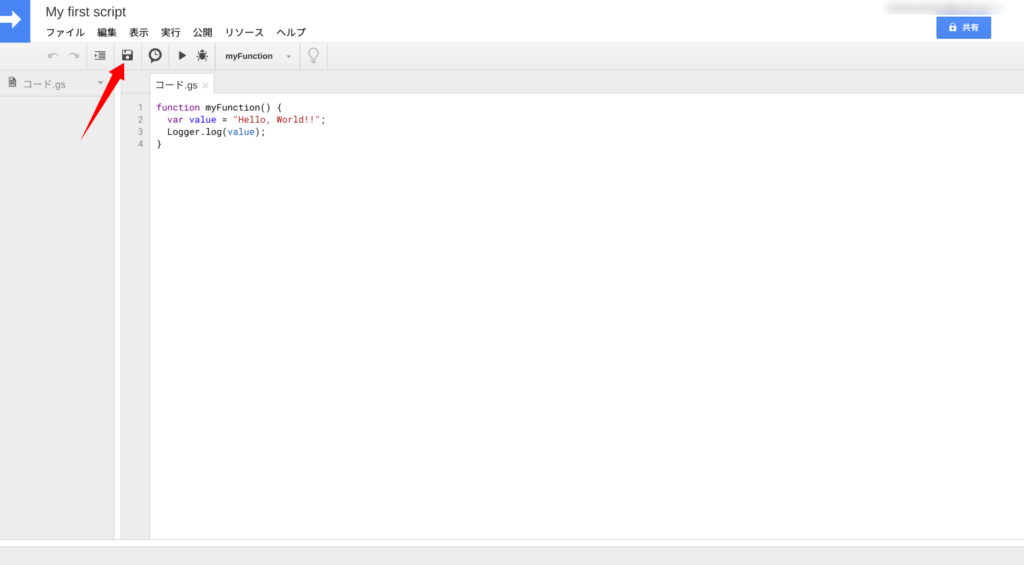Screen dimensions: 1024x565
Task: Click the blue 共有 share button
Action: [963, 27]
